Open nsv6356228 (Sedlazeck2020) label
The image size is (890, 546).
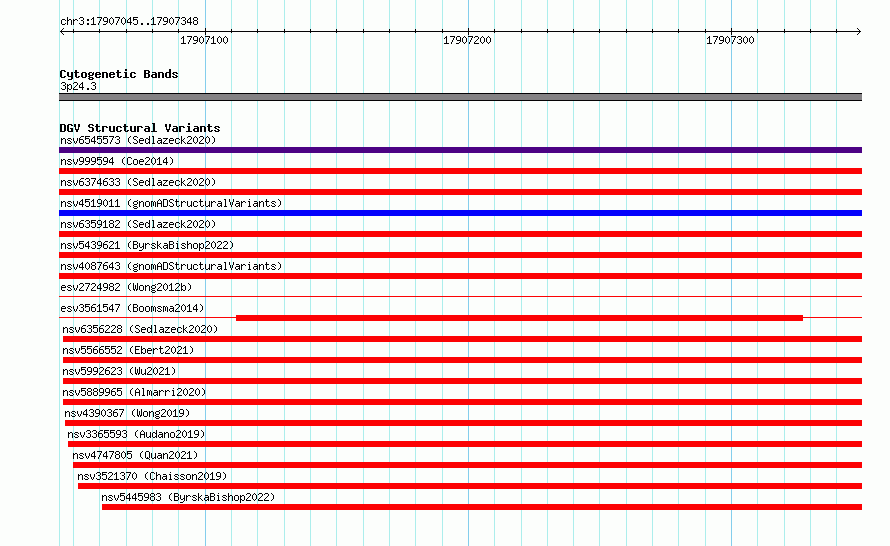coord(140,329)
